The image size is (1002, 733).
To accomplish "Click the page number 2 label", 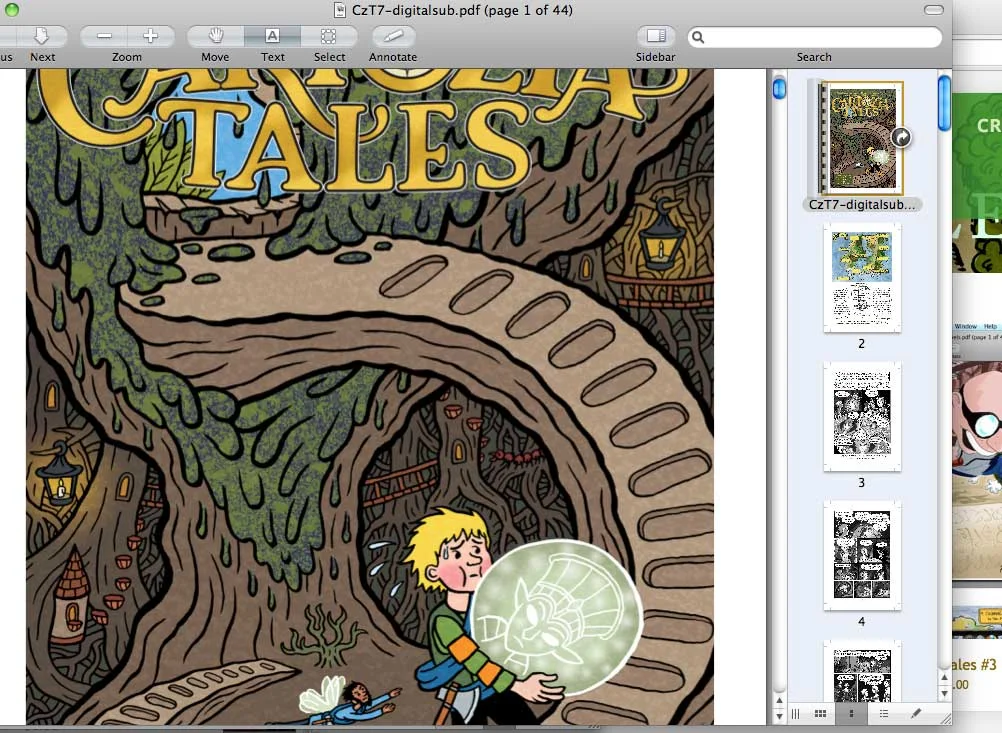I will click(x=861, y=344).
